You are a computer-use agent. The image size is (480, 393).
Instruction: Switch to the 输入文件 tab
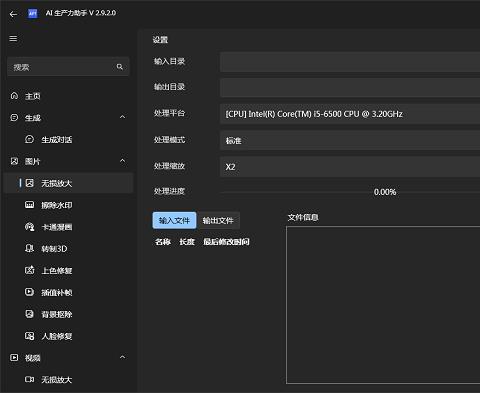[174, 220]
